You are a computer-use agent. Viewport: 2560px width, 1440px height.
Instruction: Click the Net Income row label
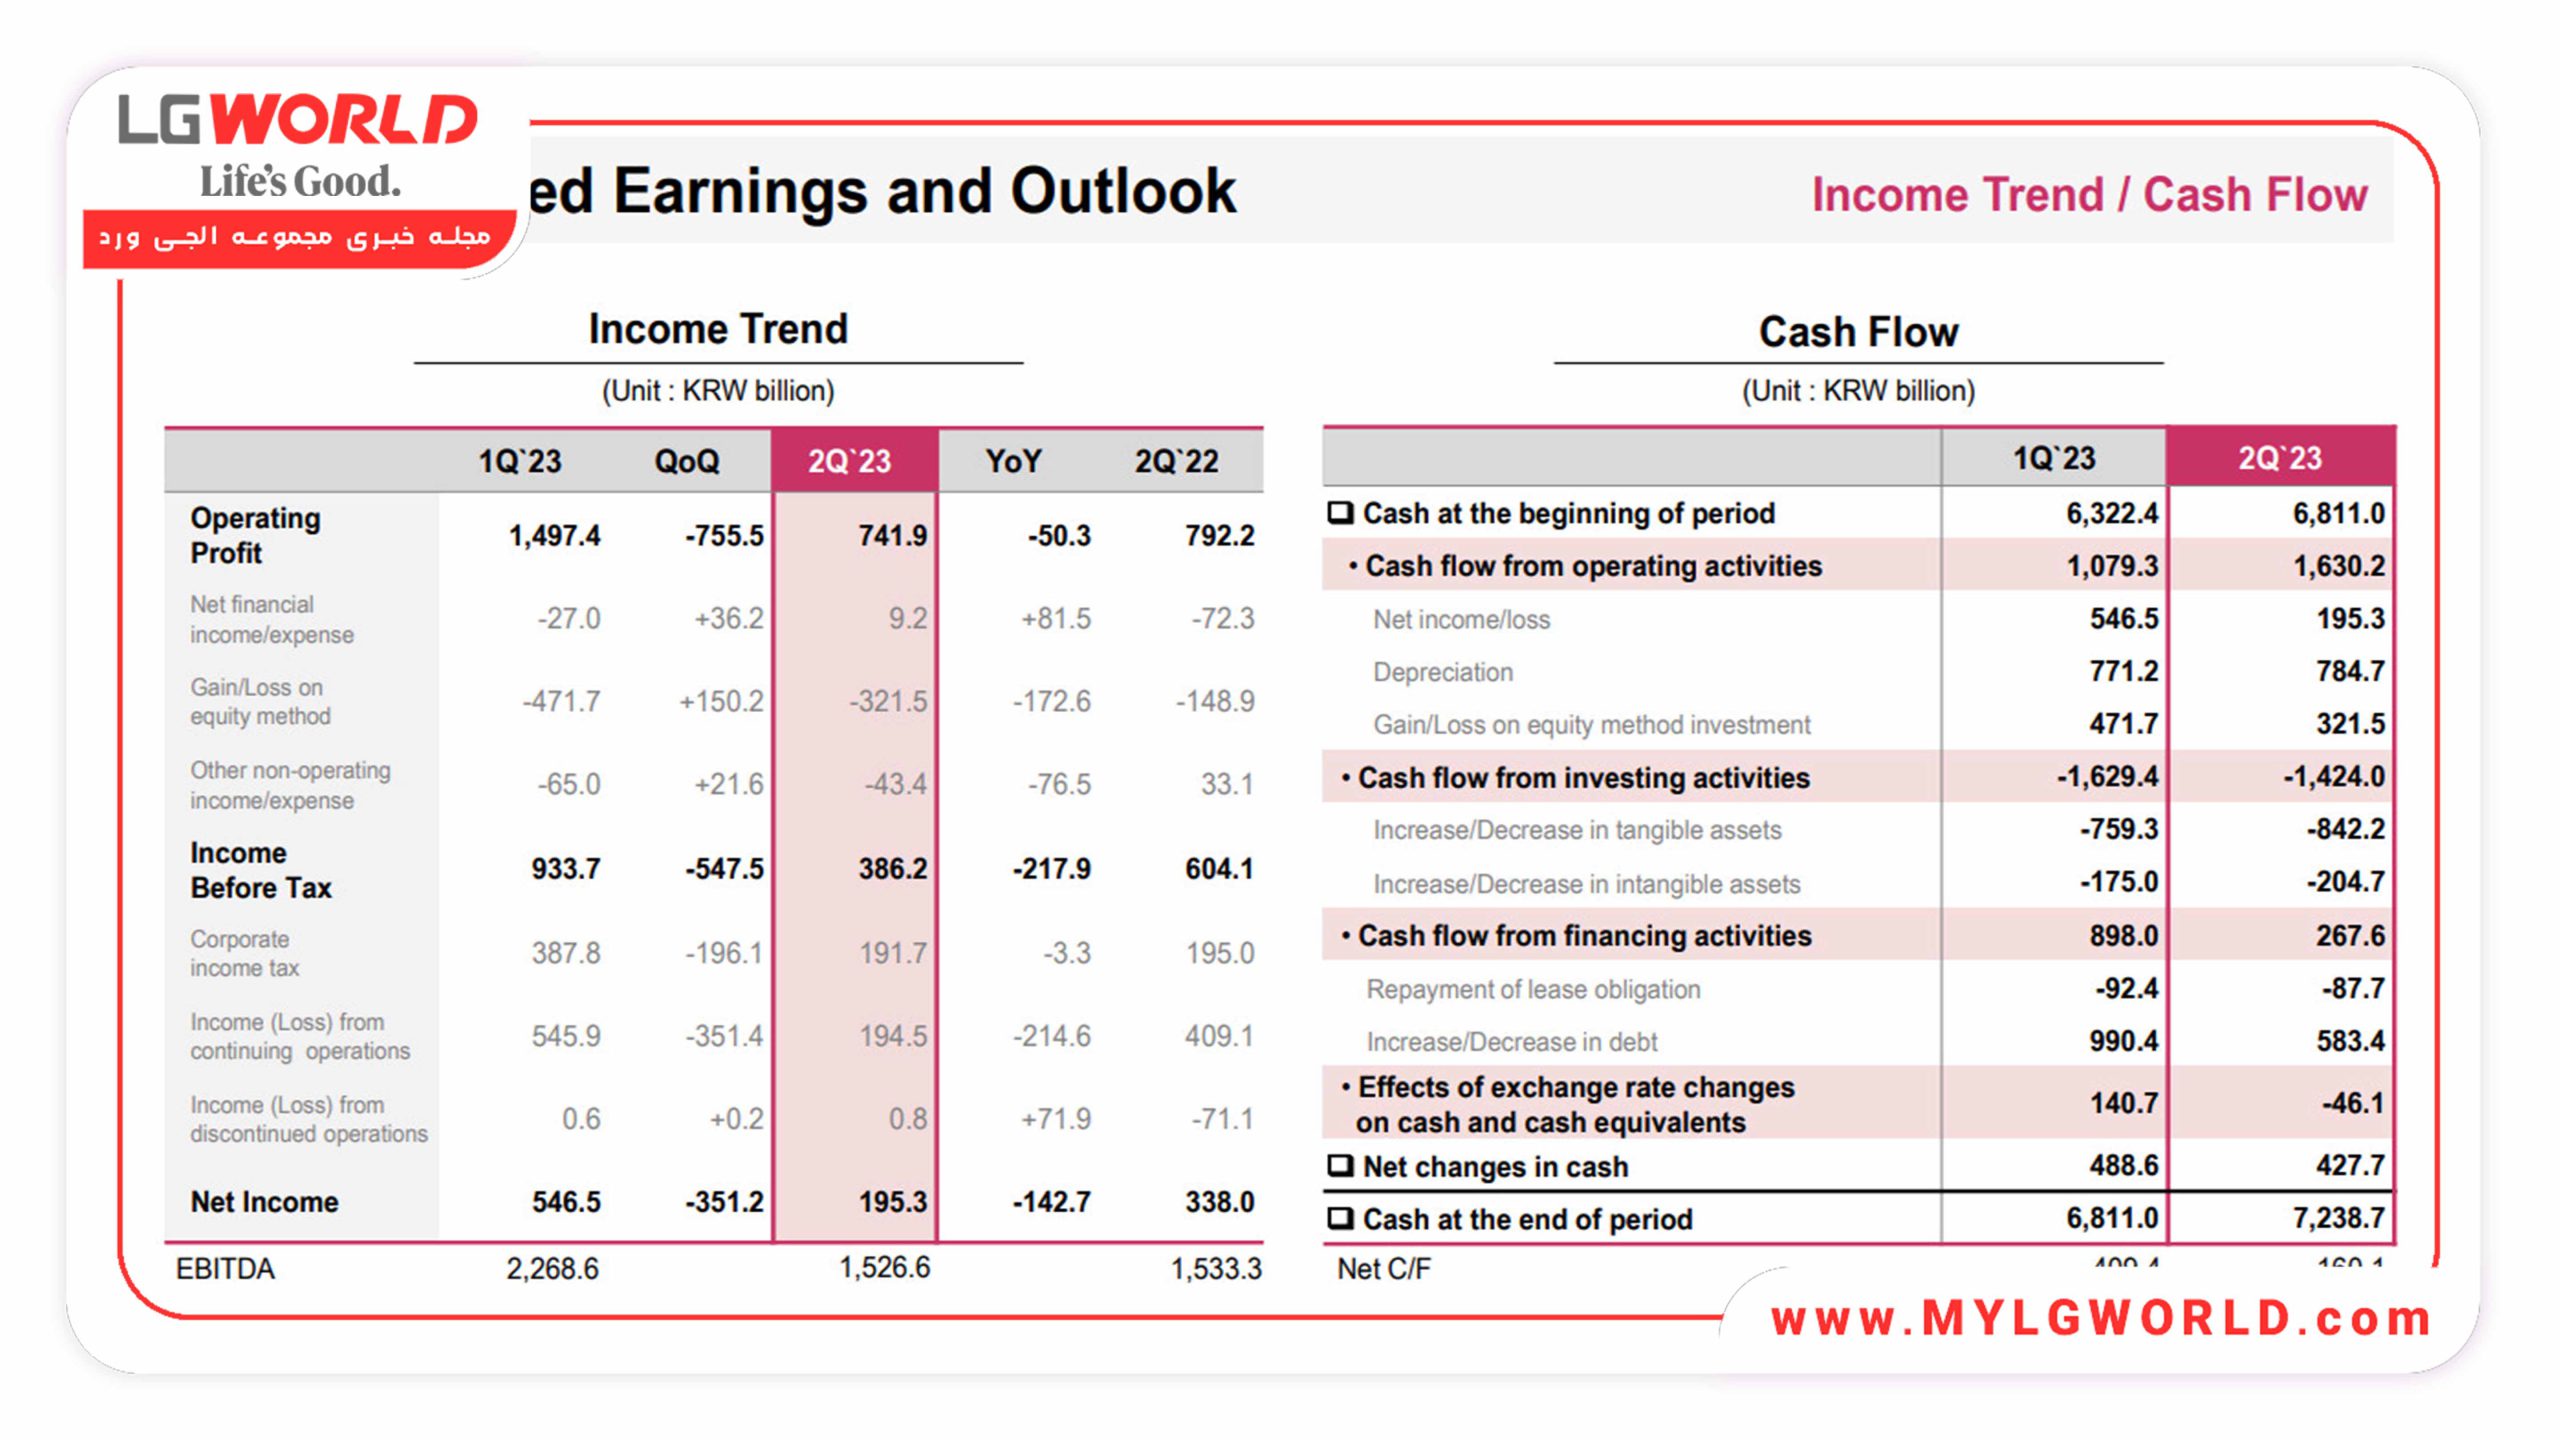264,1202
